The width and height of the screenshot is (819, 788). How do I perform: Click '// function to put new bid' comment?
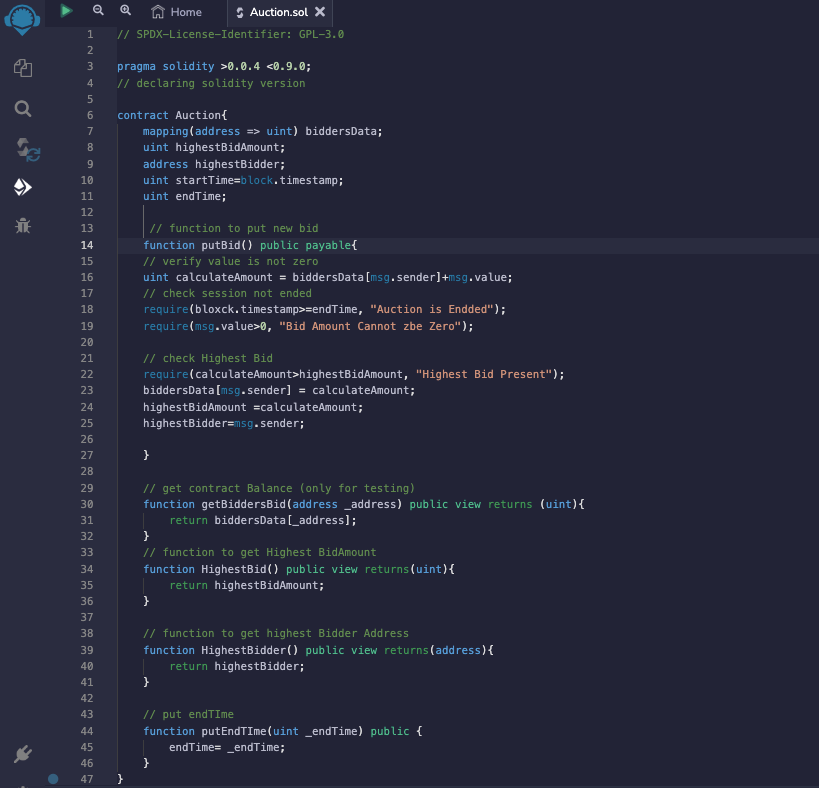[x=234, y=228]
